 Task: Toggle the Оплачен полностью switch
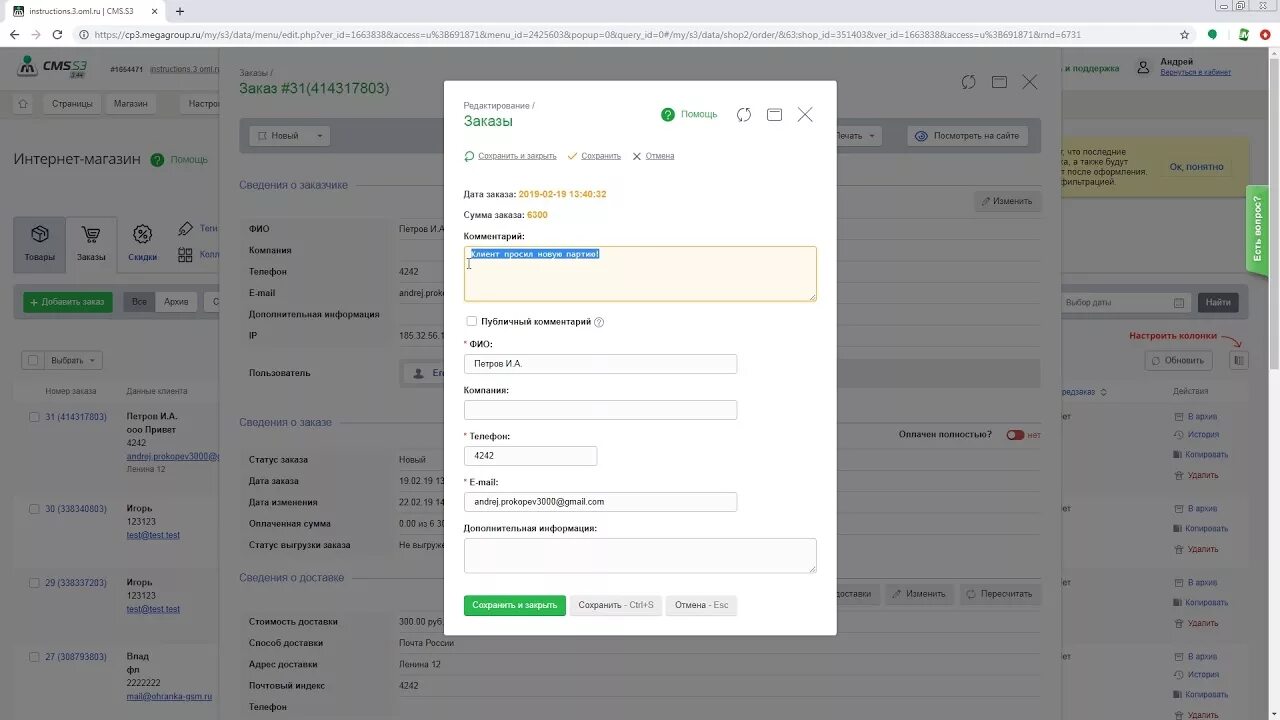[x=1015, y=434]
